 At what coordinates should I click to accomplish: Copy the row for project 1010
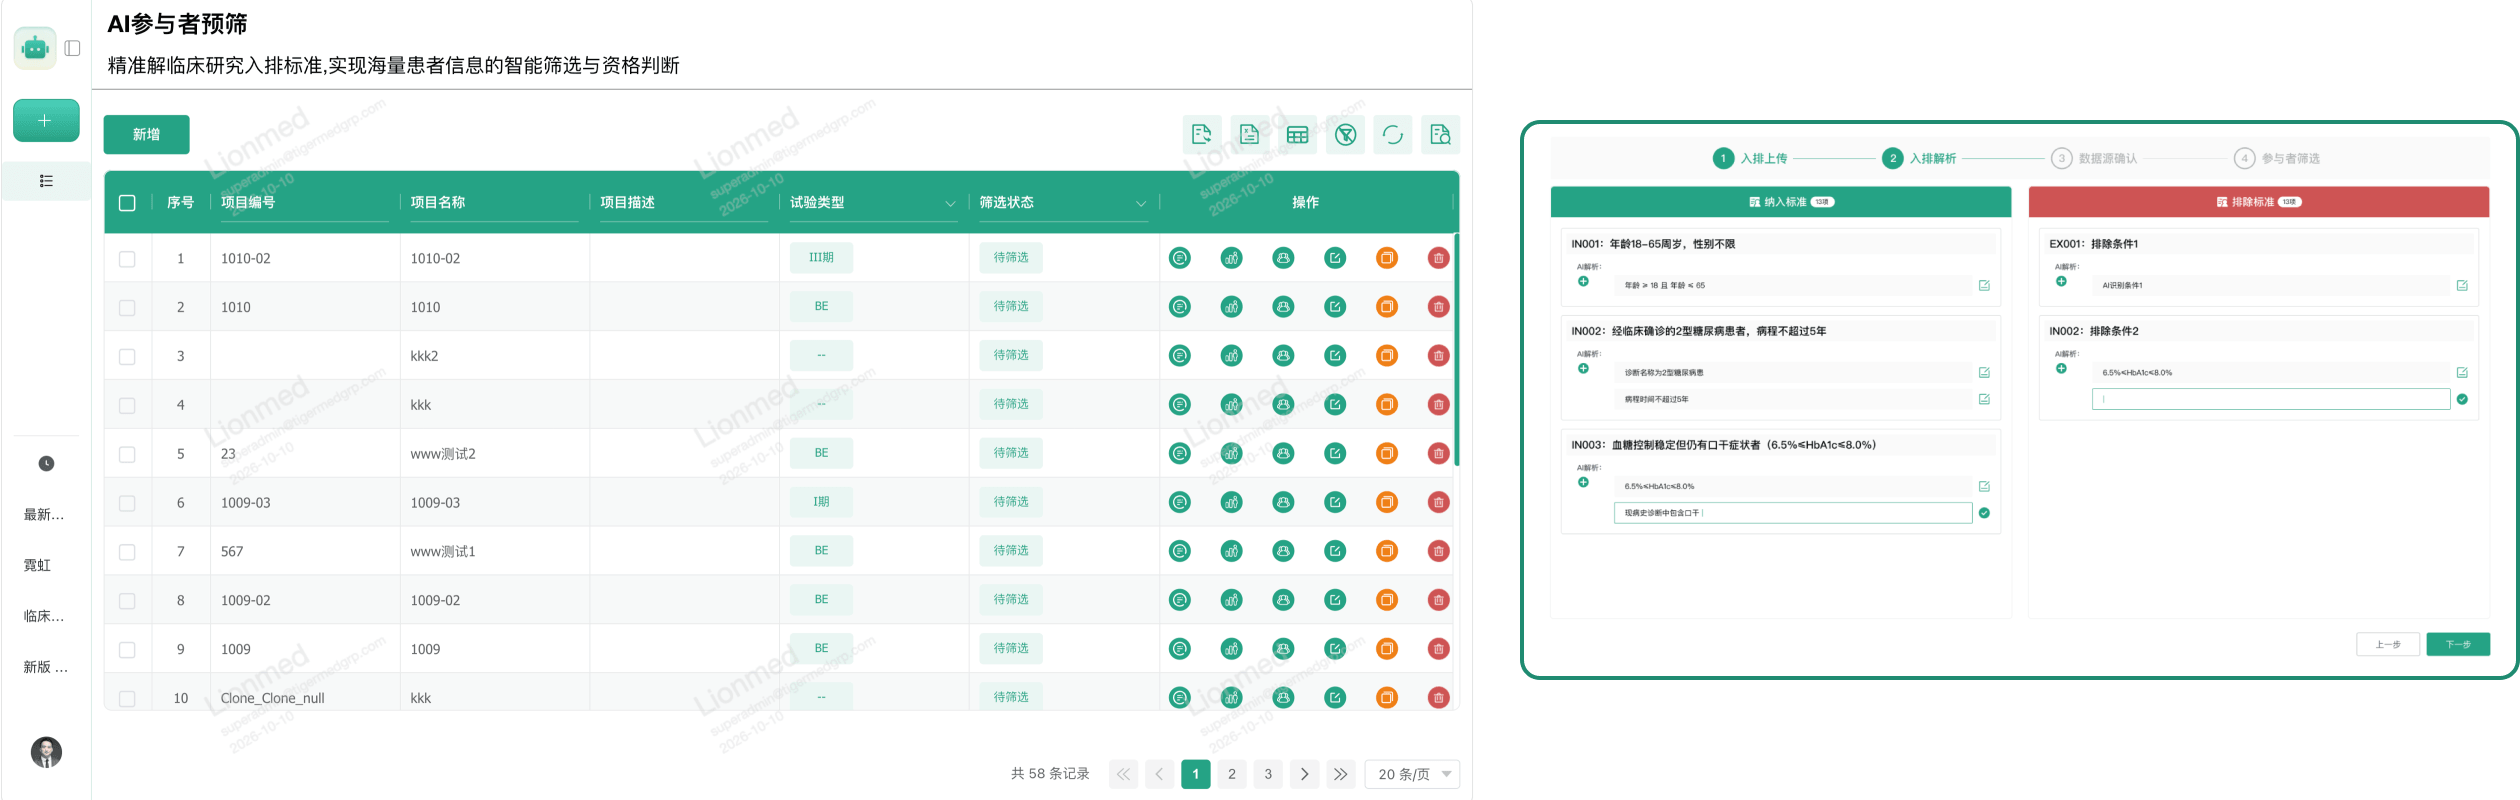click(1386, 307)
